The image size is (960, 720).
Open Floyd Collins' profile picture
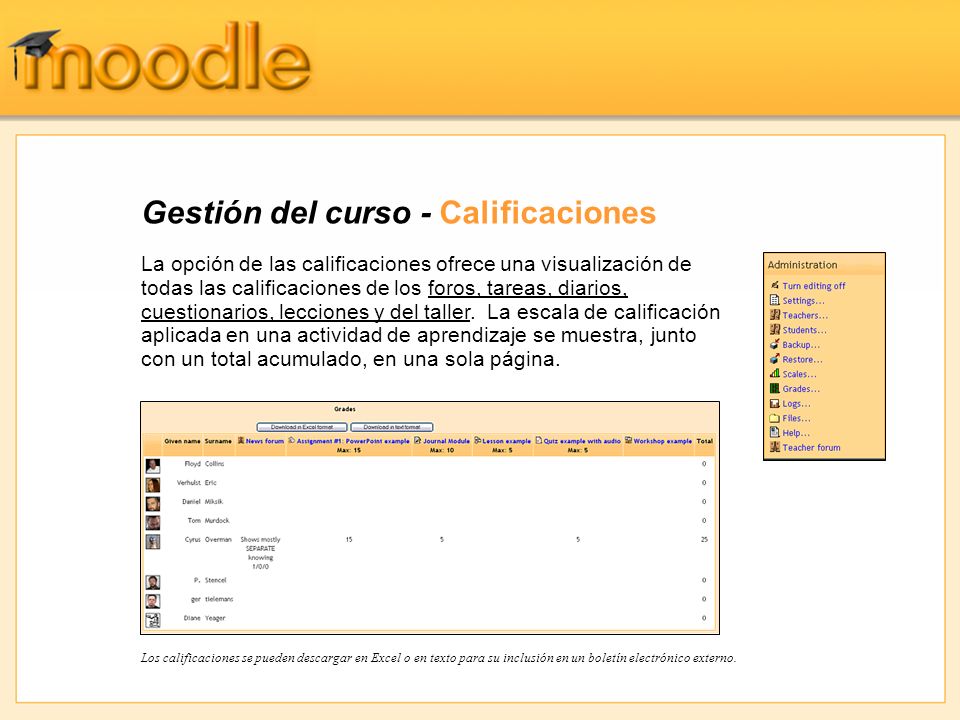(x=153, y=466)
